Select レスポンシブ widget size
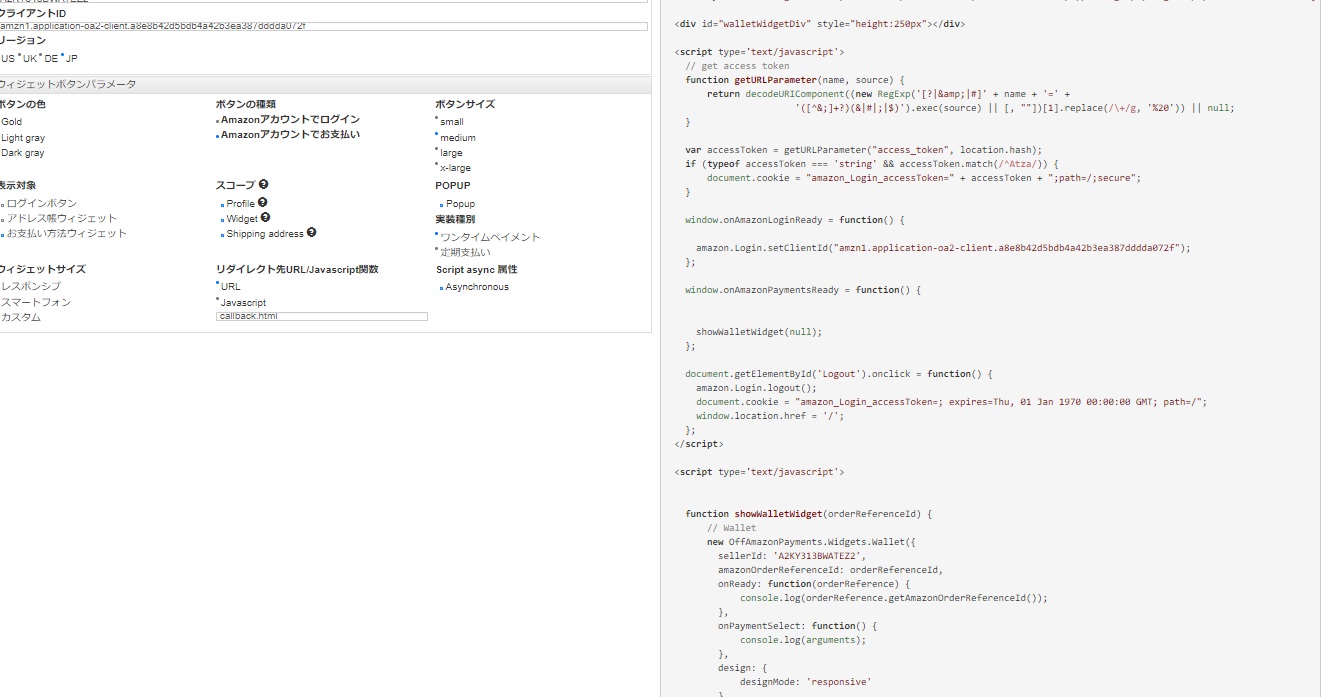 pyautogui.click(x=30, y=287)
